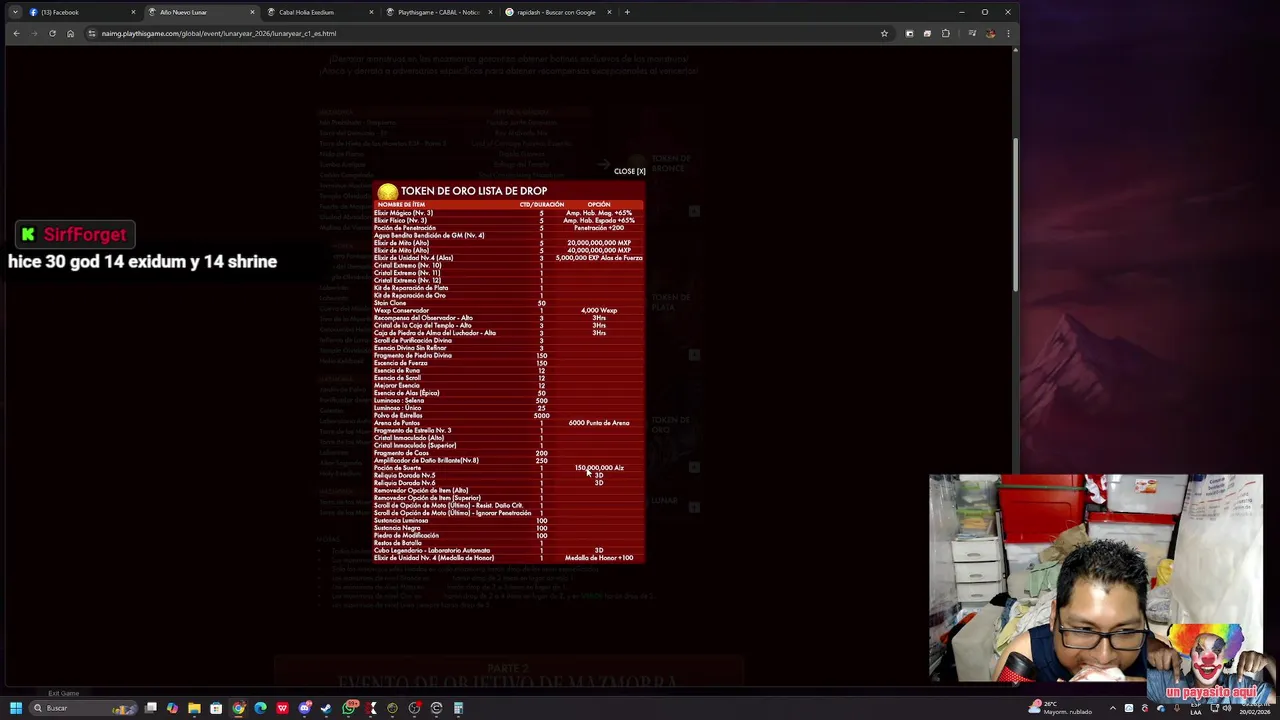The width and height of the screenshot is (1280, 720).
Task: Click the Token de Oro gold coin icon
Action: point(387,191)
